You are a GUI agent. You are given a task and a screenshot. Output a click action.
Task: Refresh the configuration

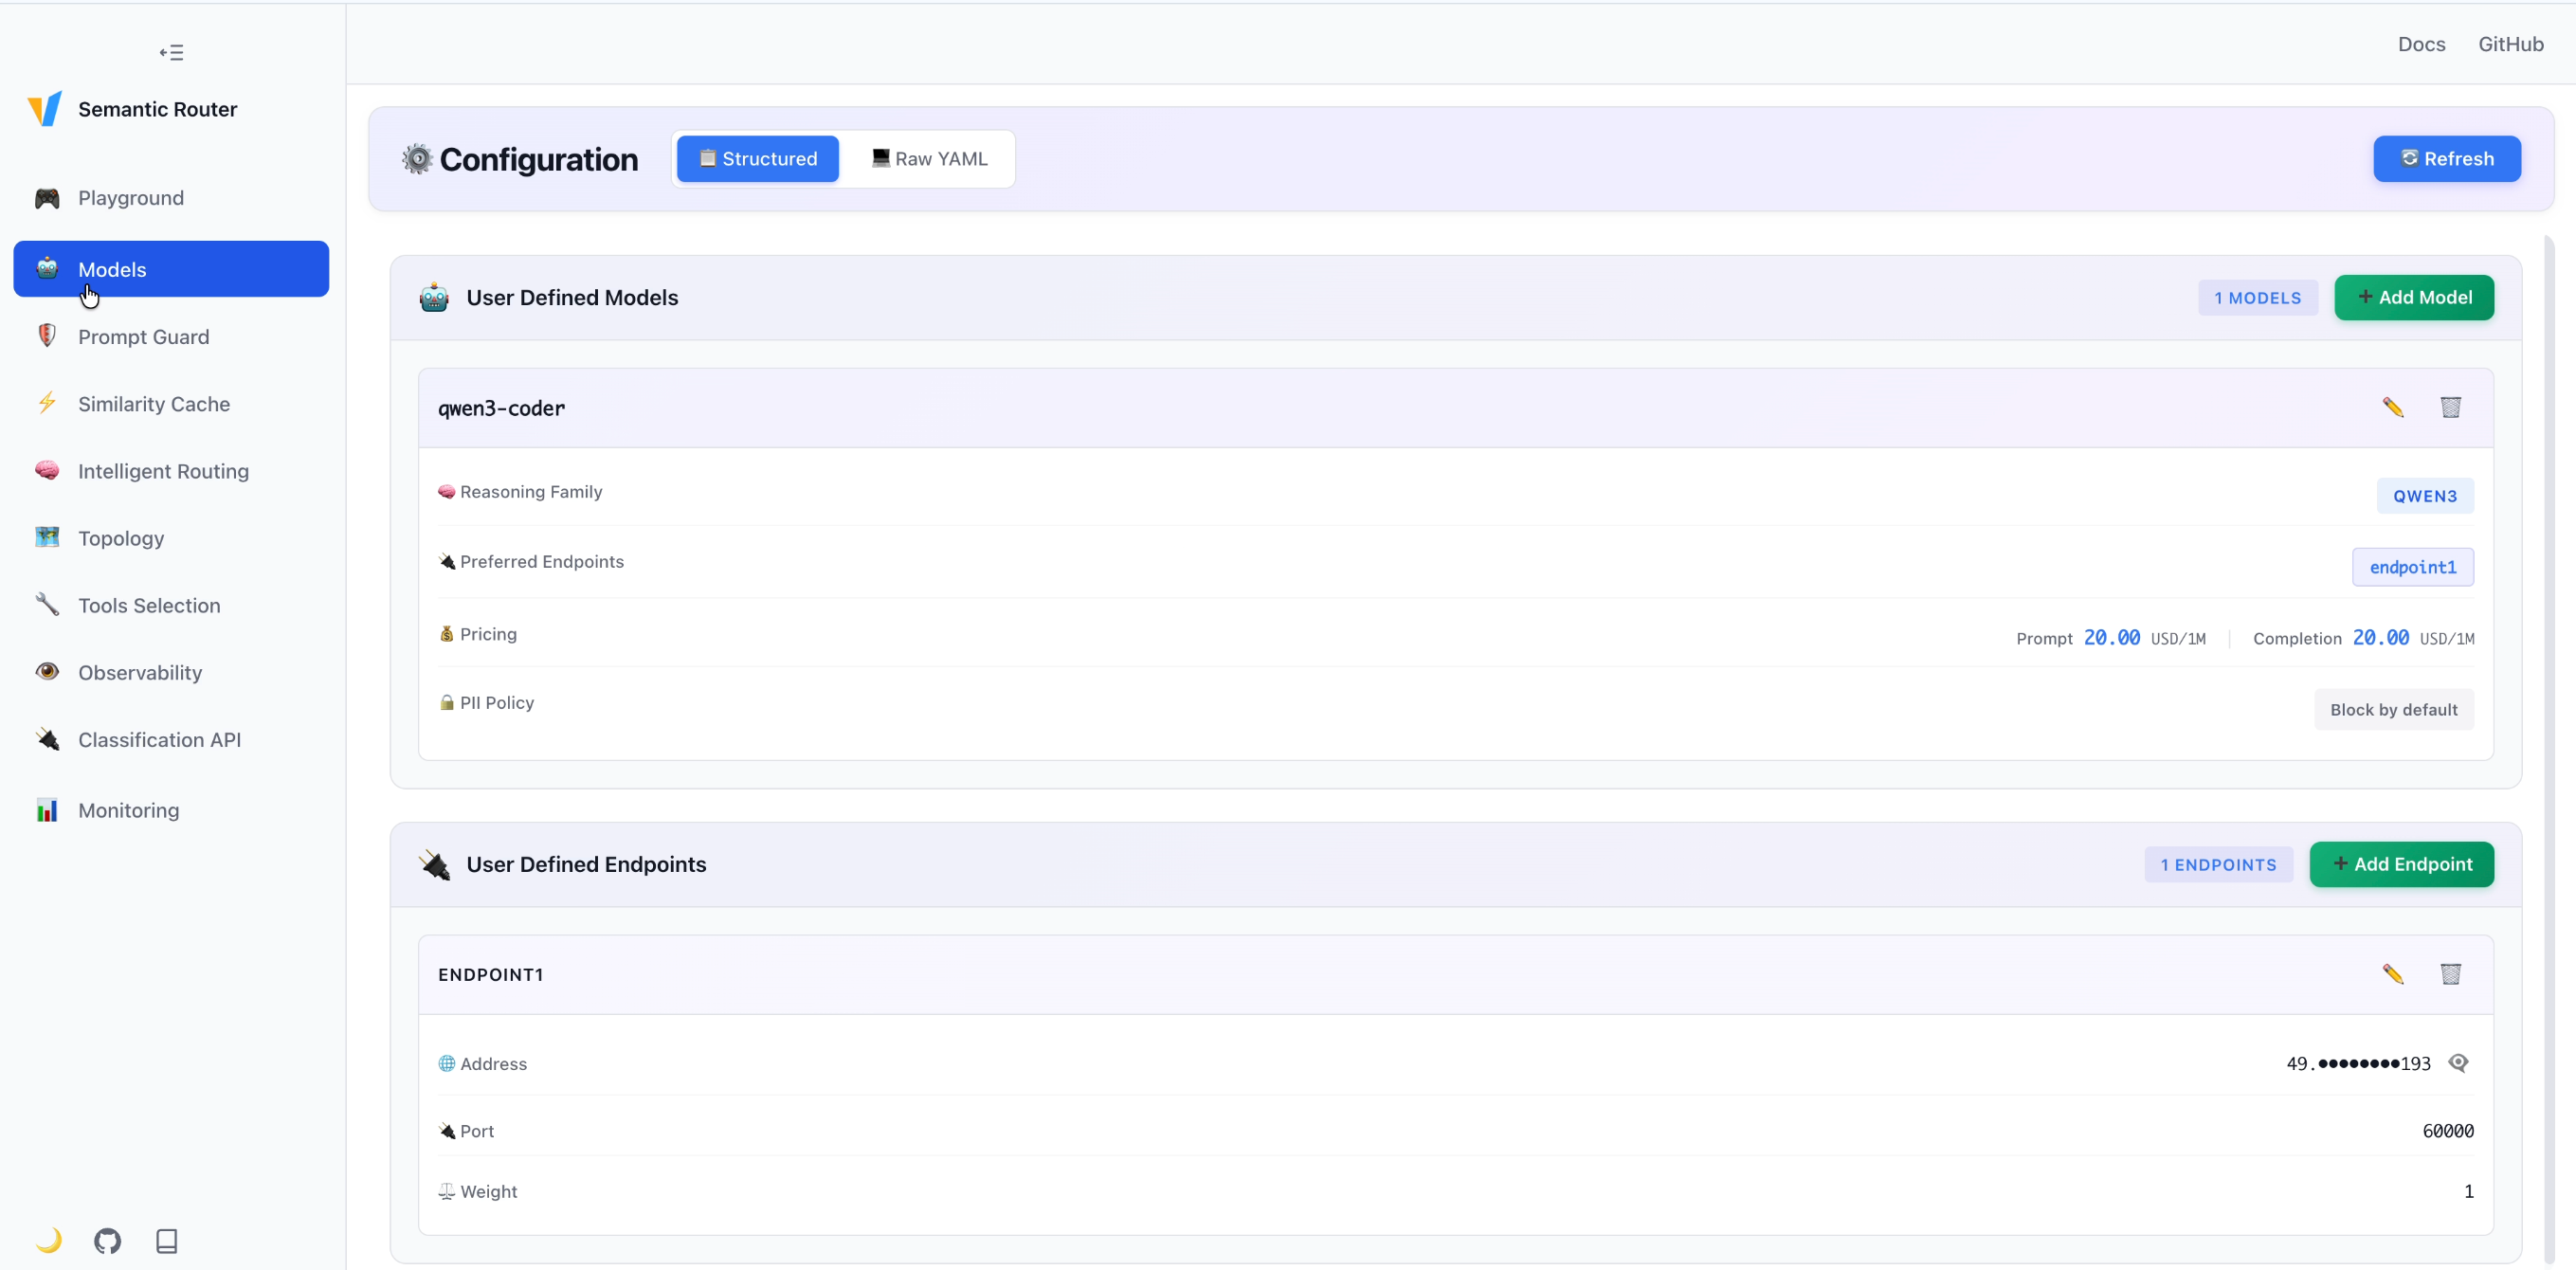pos(2447,158)
